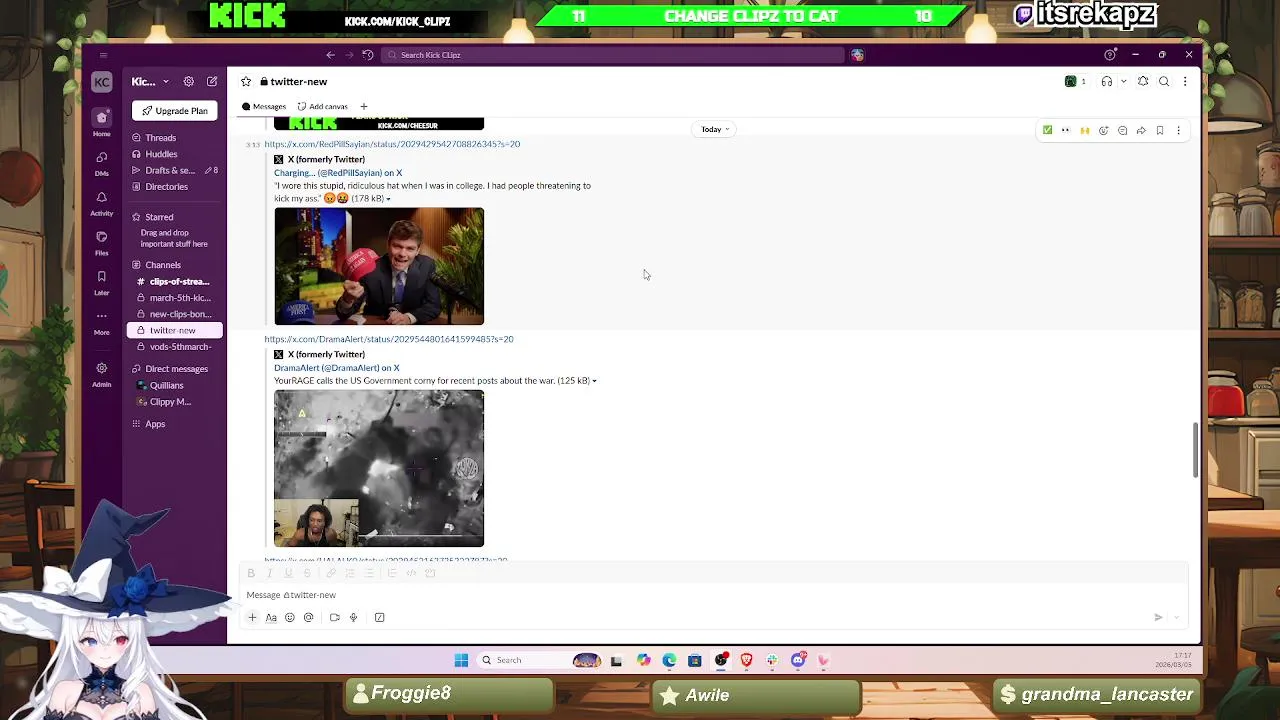
Task: Insert a mention with @ icon
Action: (x=308, y=618)
